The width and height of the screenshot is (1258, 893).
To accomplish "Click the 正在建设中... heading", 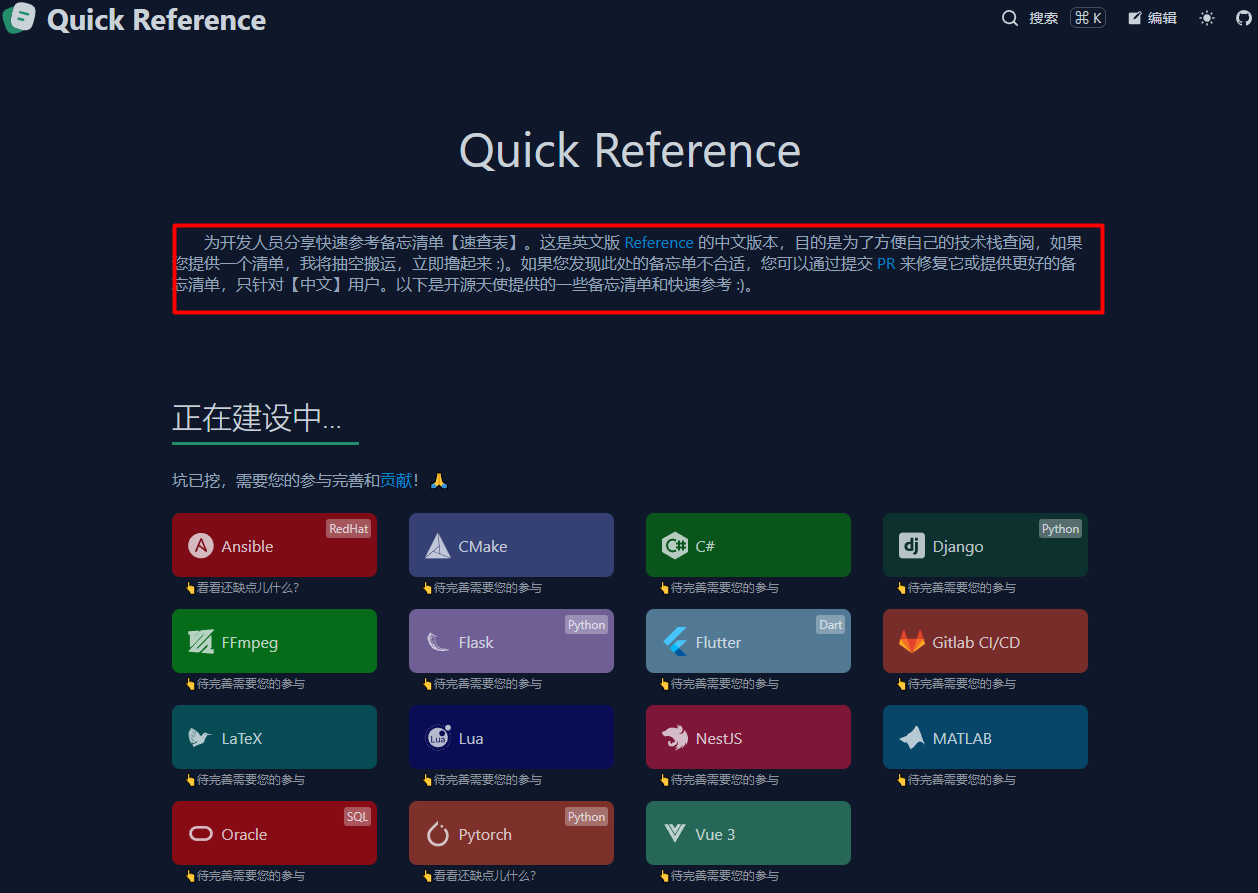I will coord(257,418).
